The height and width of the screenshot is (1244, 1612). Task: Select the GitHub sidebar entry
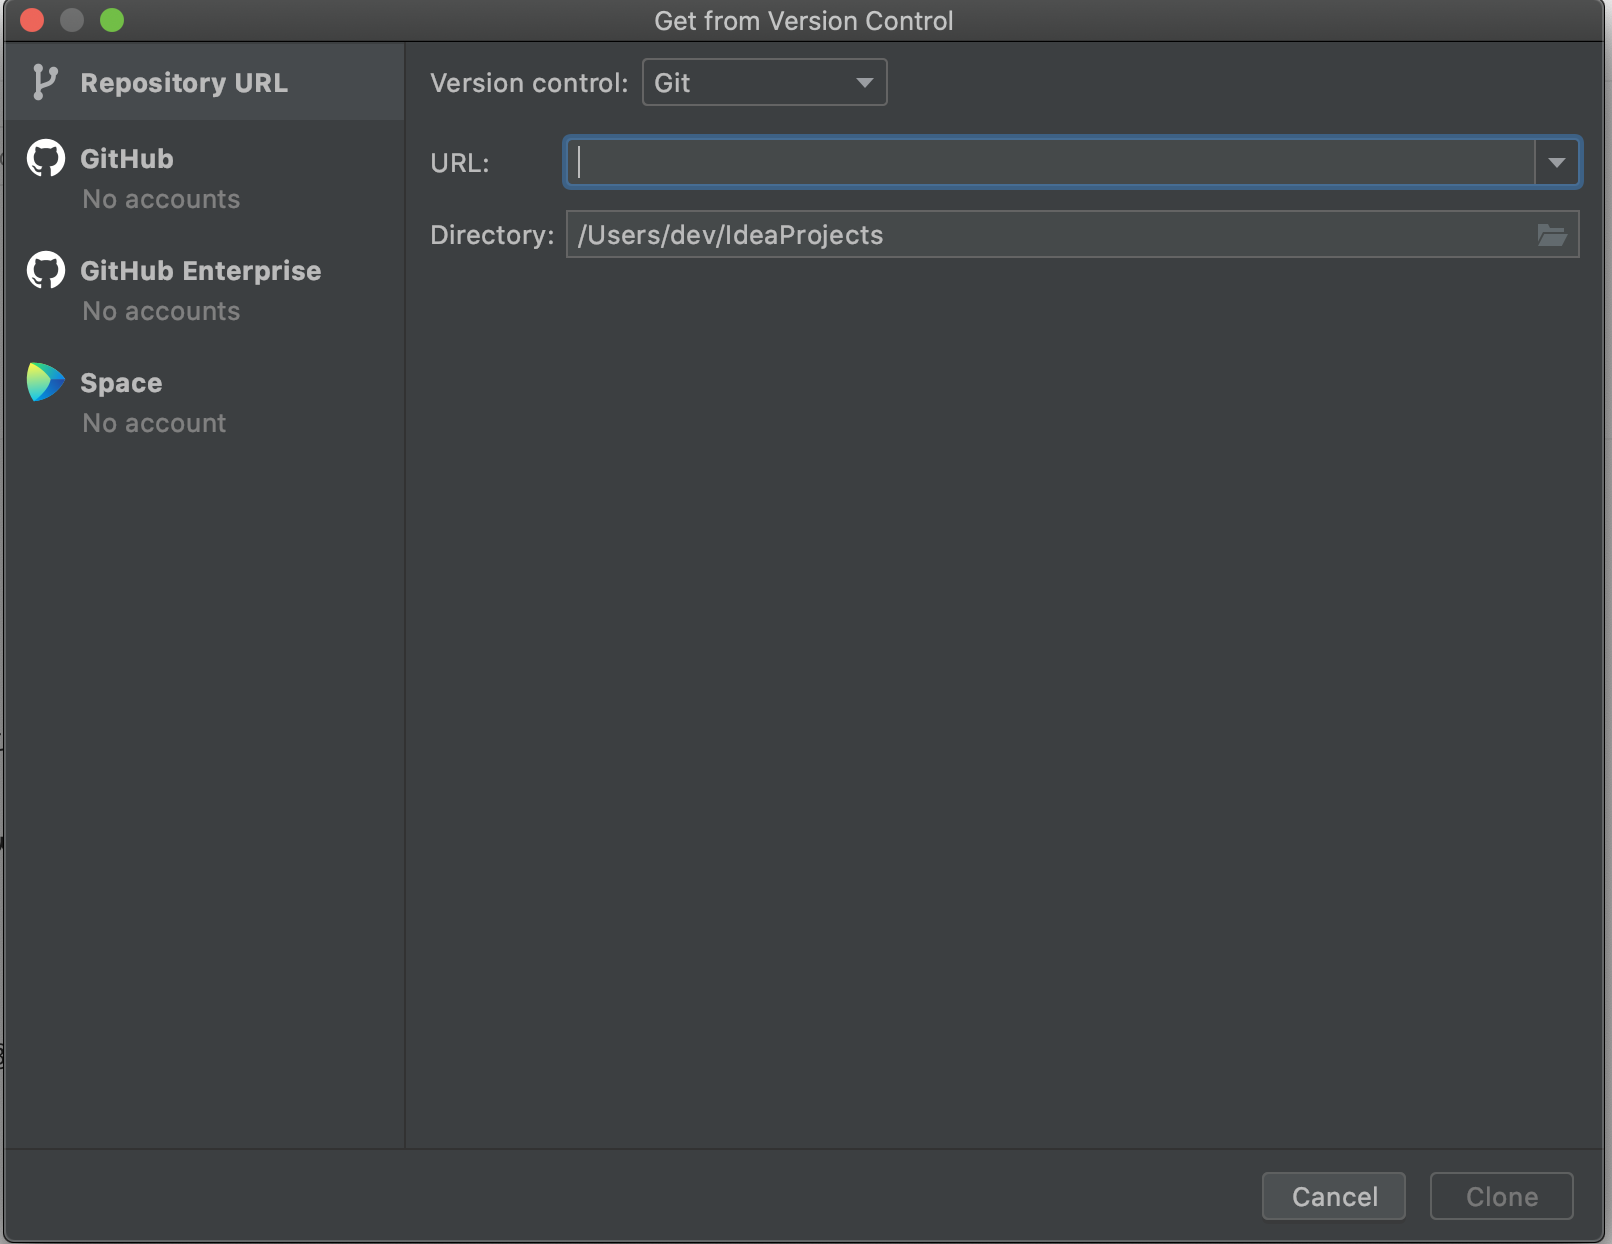tap(204, 177)
